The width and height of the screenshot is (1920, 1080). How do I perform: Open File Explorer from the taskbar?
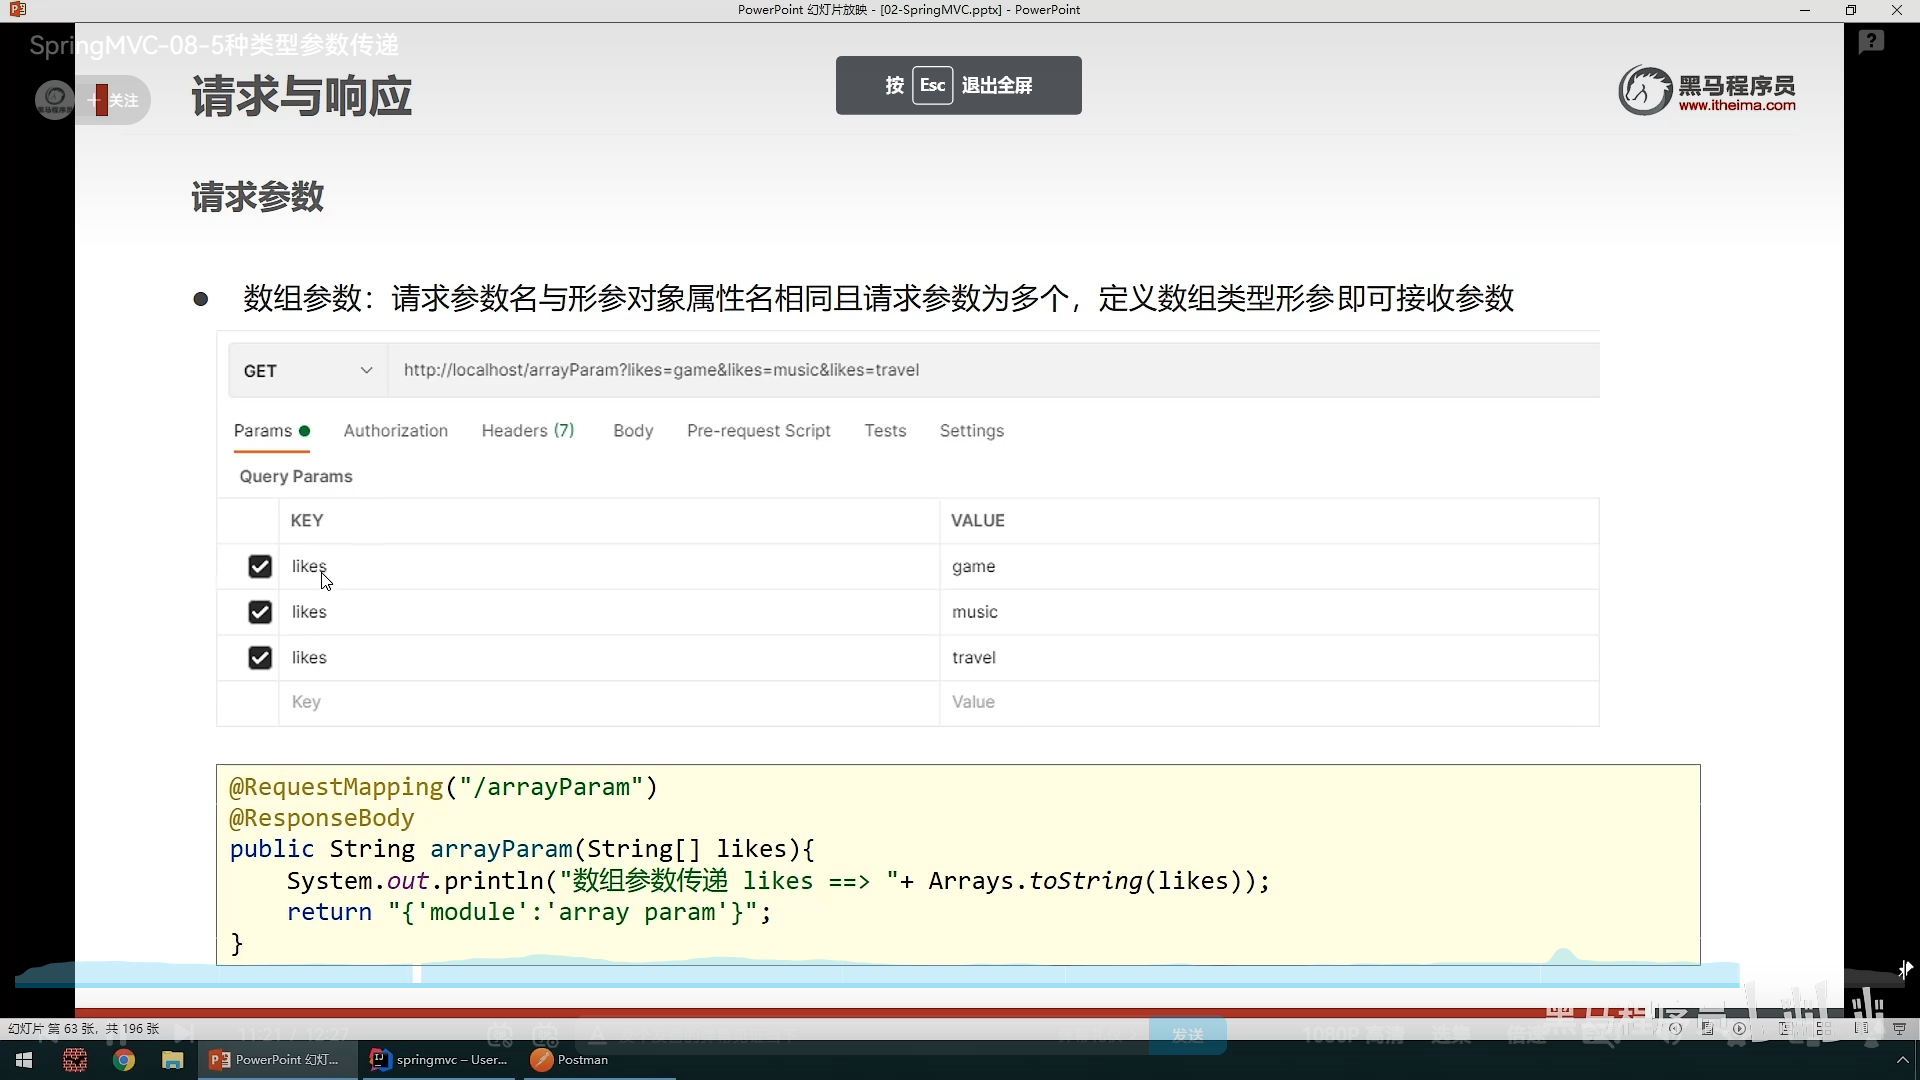[x=173, y=1060]
